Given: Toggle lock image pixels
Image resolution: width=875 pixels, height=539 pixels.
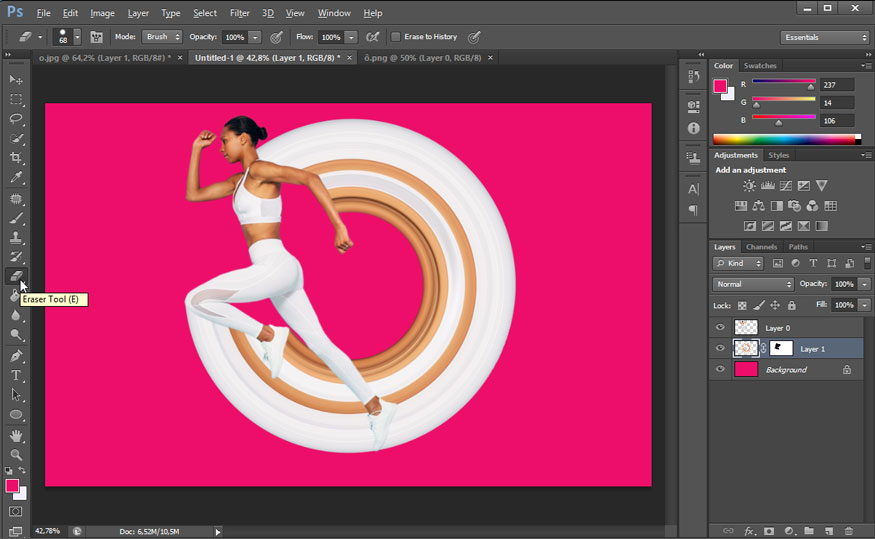Looking at the screenshot, I should (x=759, y=306).
